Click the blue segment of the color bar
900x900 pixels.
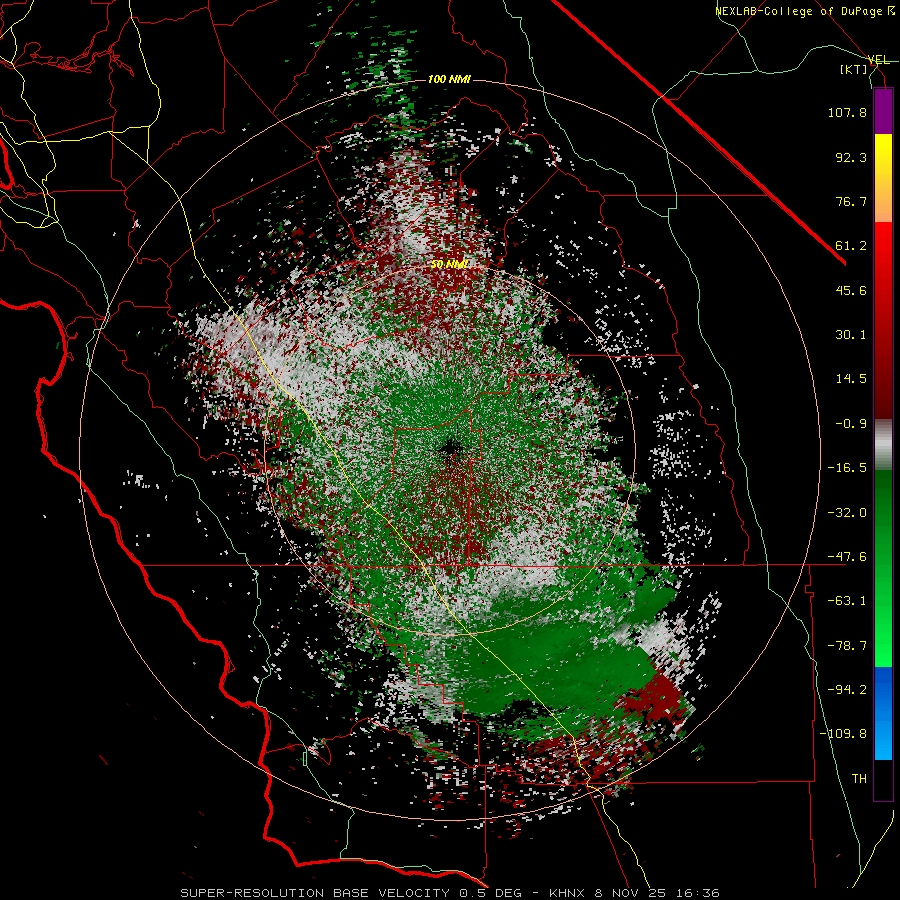pos(883,713)
